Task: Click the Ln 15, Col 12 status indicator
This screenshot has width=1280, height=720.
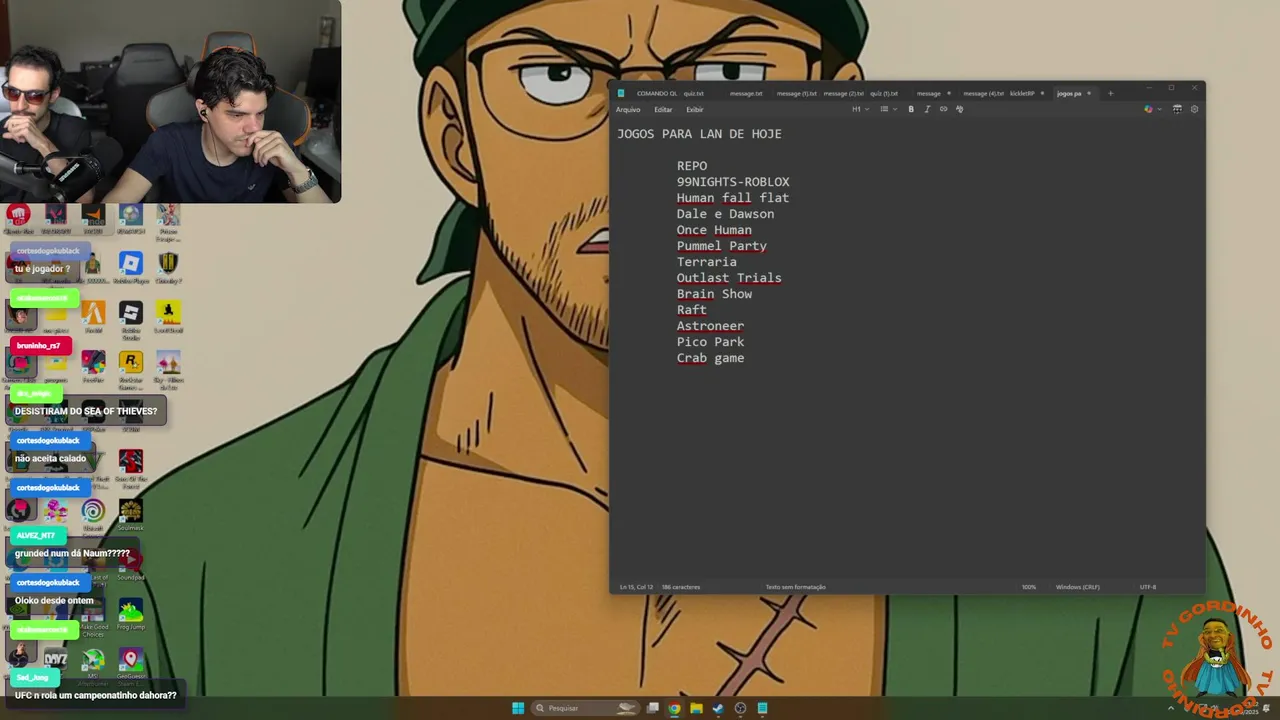Action: coord(636,587)
